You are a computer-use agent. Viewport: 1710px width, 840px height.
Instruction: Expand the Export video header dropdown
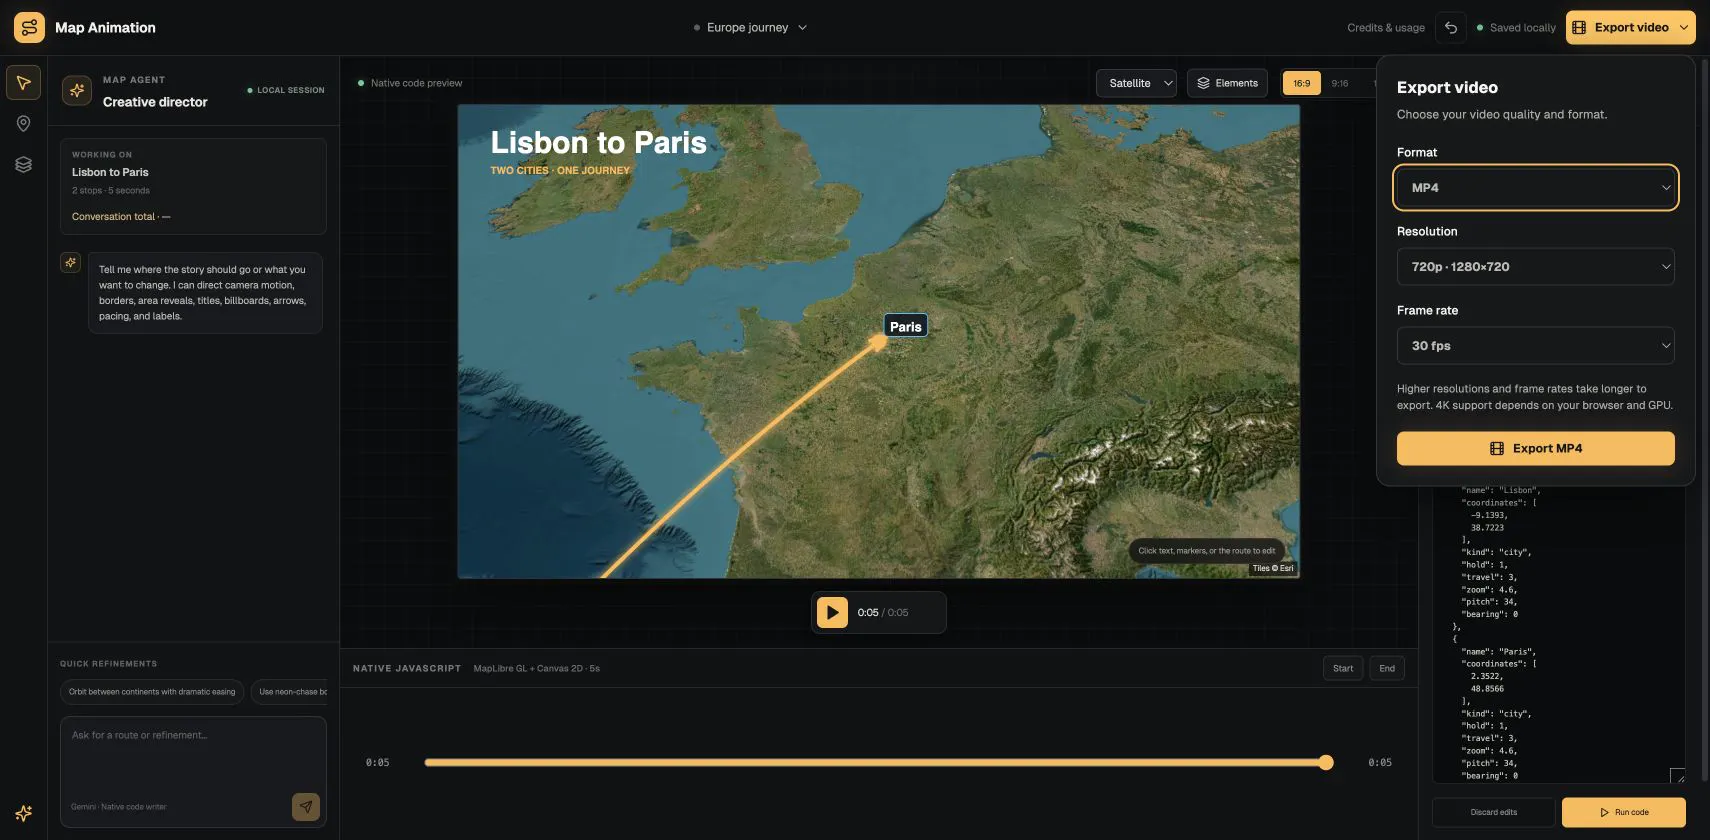click(x=1684, y=27)
